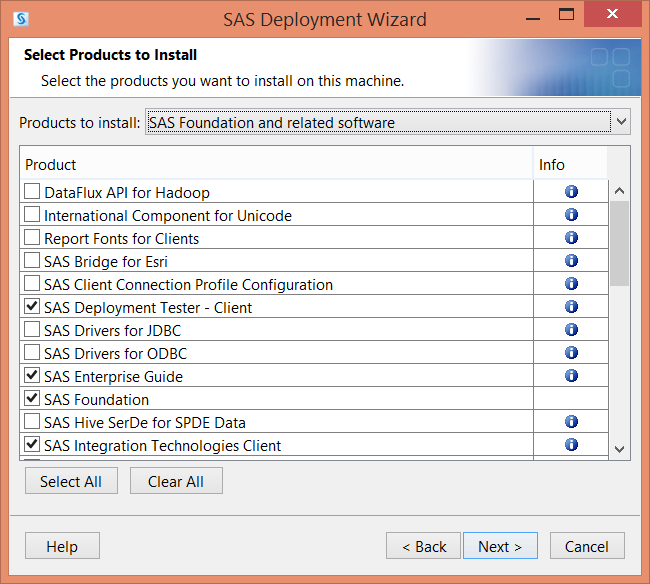Deselect SAS Foundation checkbox
This screenshot has height=584, width=650.
click(x=32, y=399)
